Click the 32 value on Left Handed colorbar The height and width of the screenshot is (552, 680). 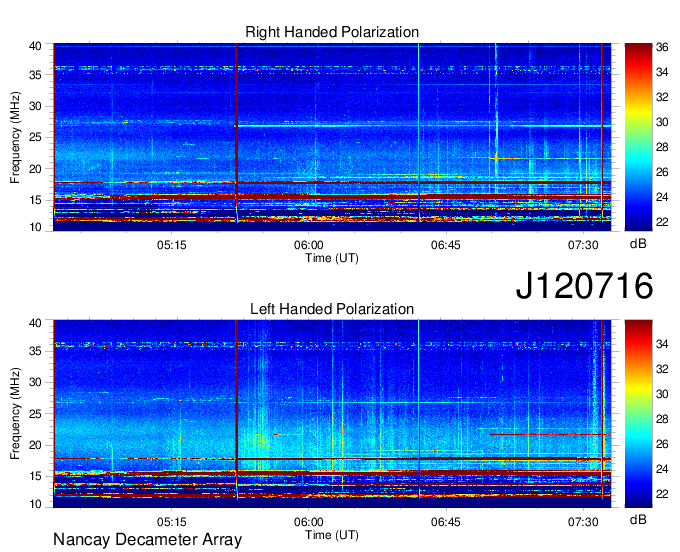click(662, 369)
